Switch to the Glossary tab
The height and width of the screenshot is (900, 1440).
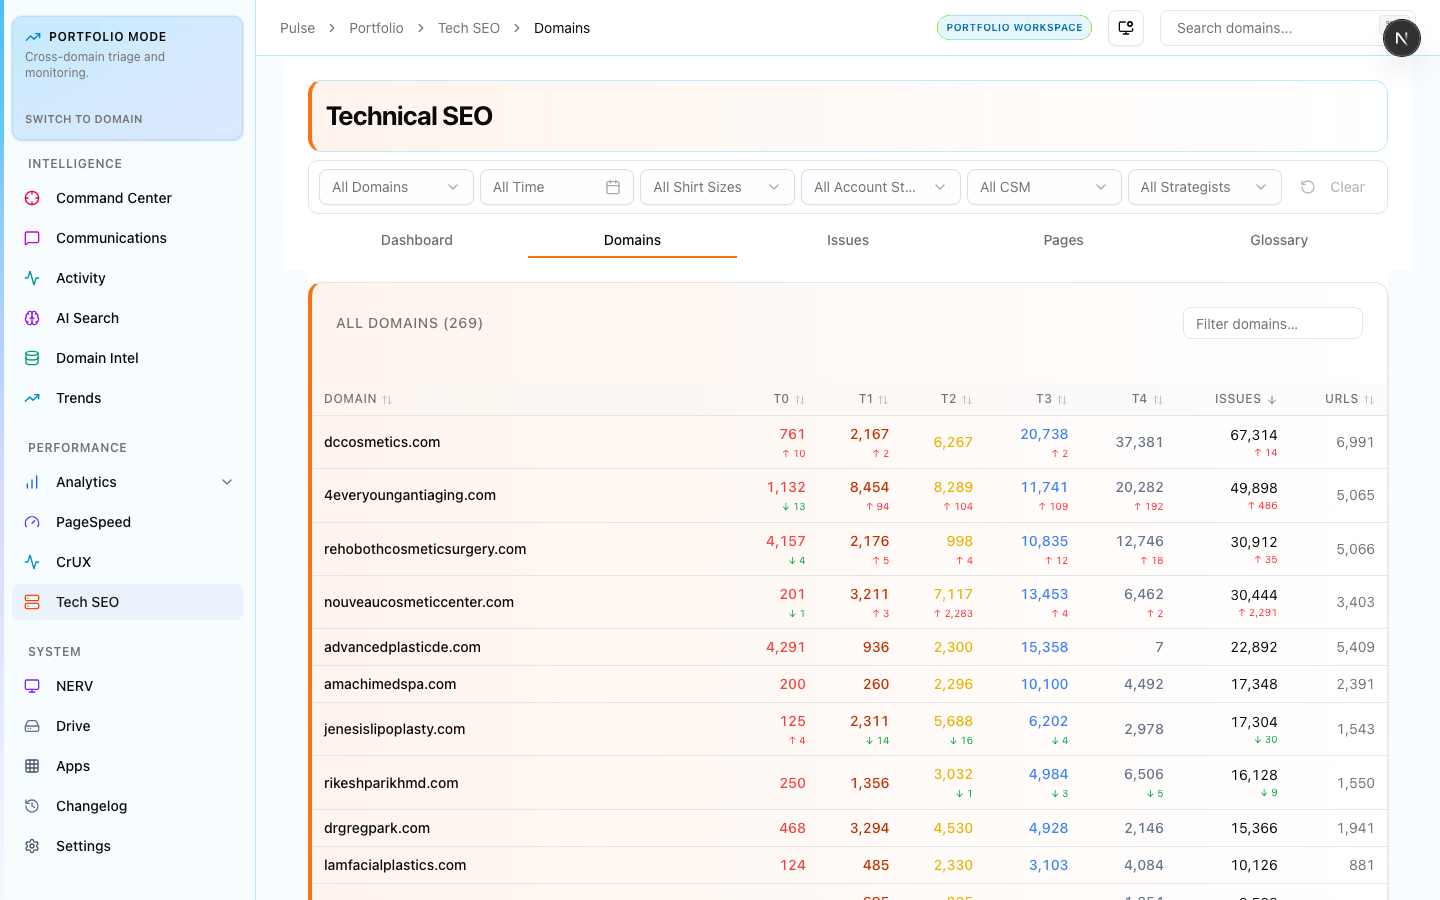point(1278,240)
